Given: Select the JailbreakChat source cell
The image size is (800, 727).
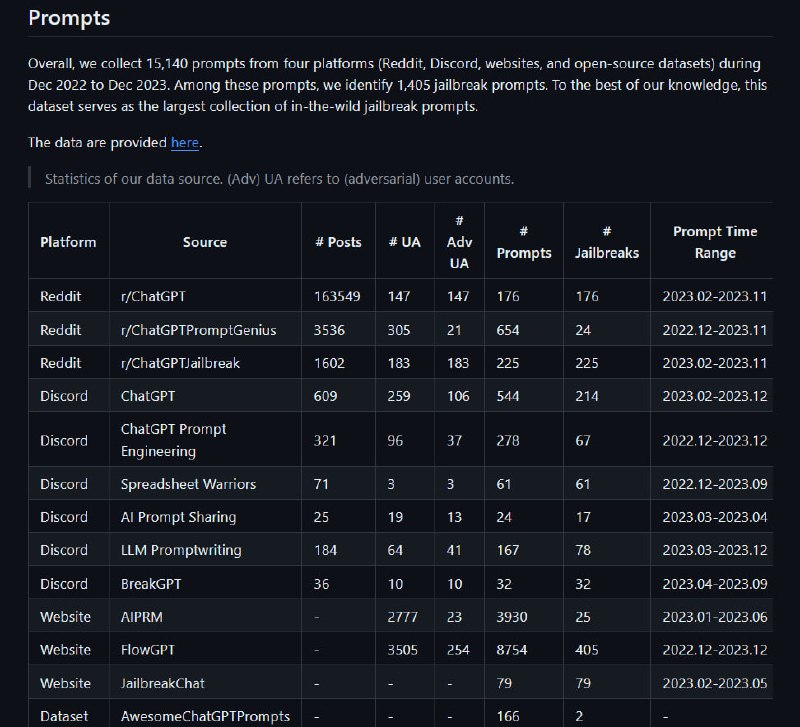Looking at the screenshot, I should tap(162, 683).
